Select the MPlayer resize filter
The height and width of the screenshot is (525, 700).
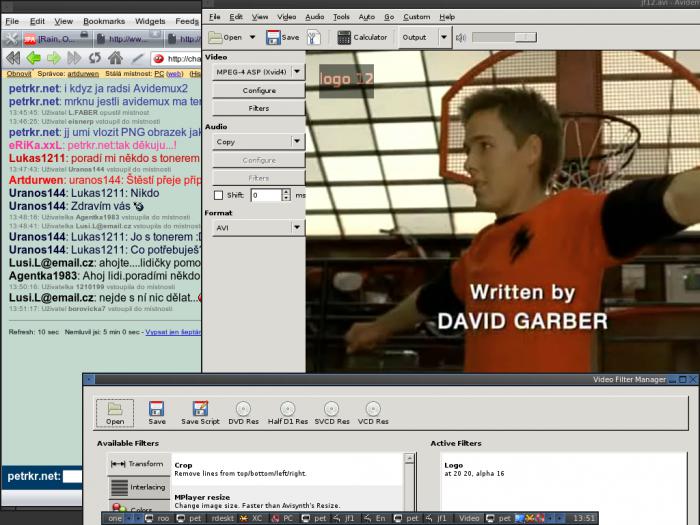288,501
